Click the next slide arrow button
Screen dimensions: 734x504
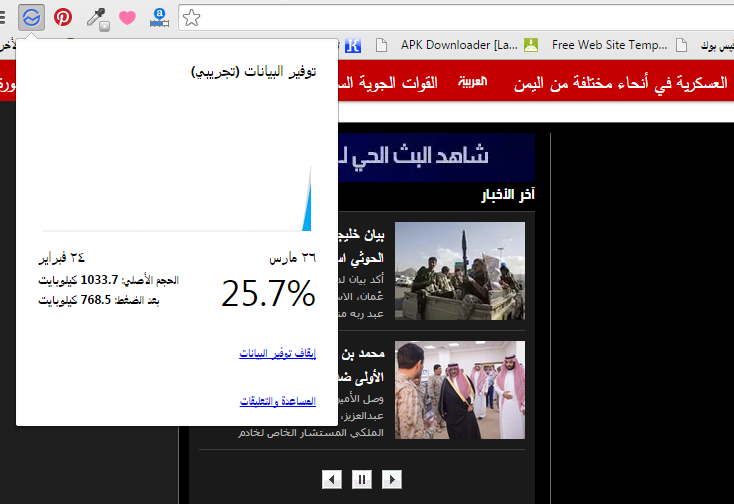392,479
